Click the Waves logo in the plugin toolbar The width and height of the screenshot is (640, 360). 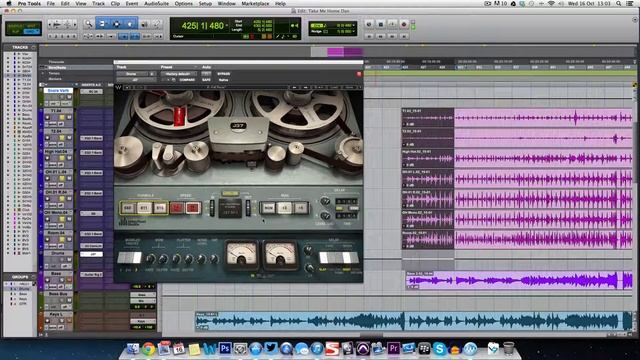(118, 87)
